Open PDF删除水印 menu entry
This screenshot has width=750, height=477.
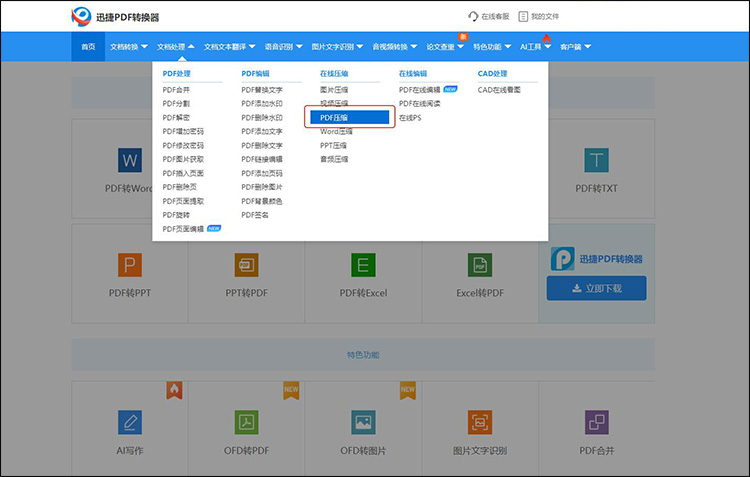pos(262,117)
